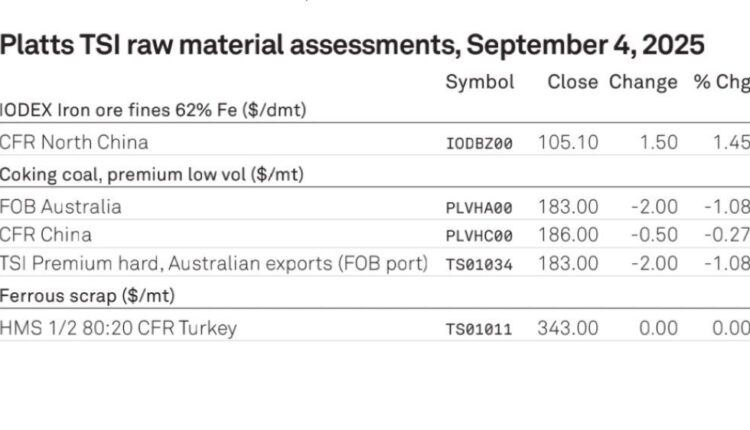Select the % Chg column header
Viewport: 750px width, 430px height.
[x=721, y=82]
